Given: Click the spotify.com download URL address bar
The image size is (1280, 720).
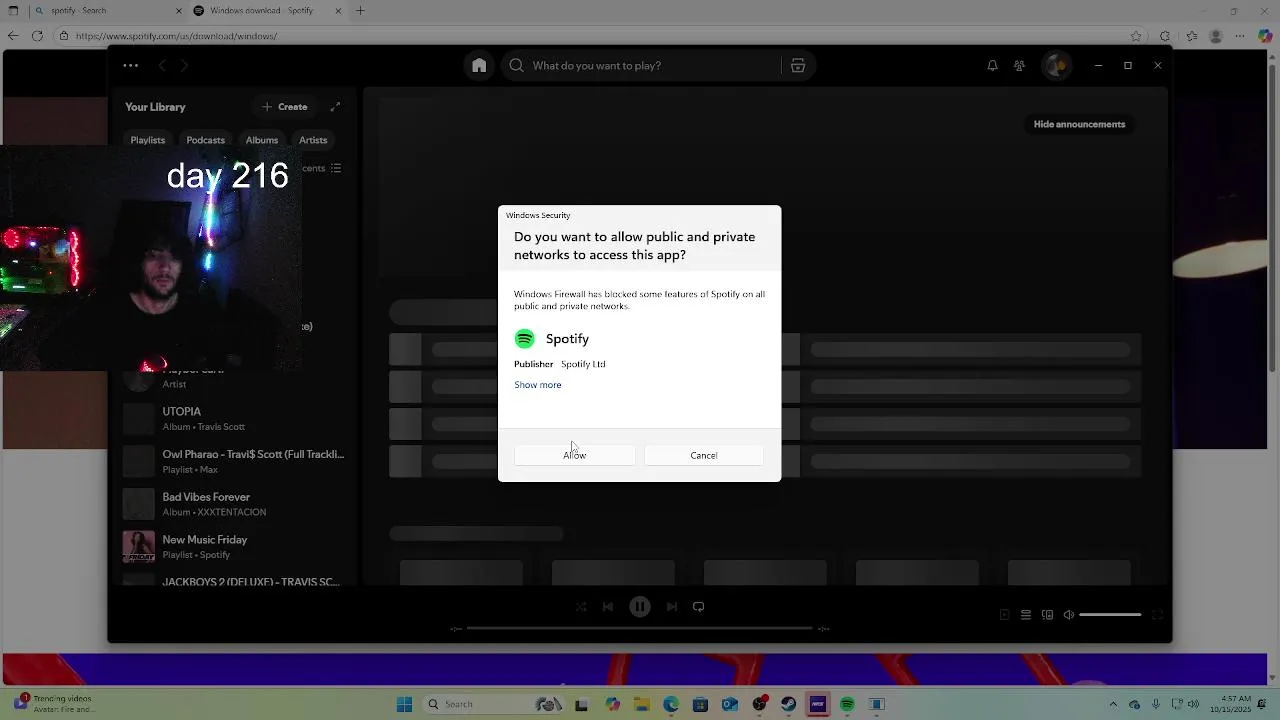Looking at the screenshot, I should point(590,36).
